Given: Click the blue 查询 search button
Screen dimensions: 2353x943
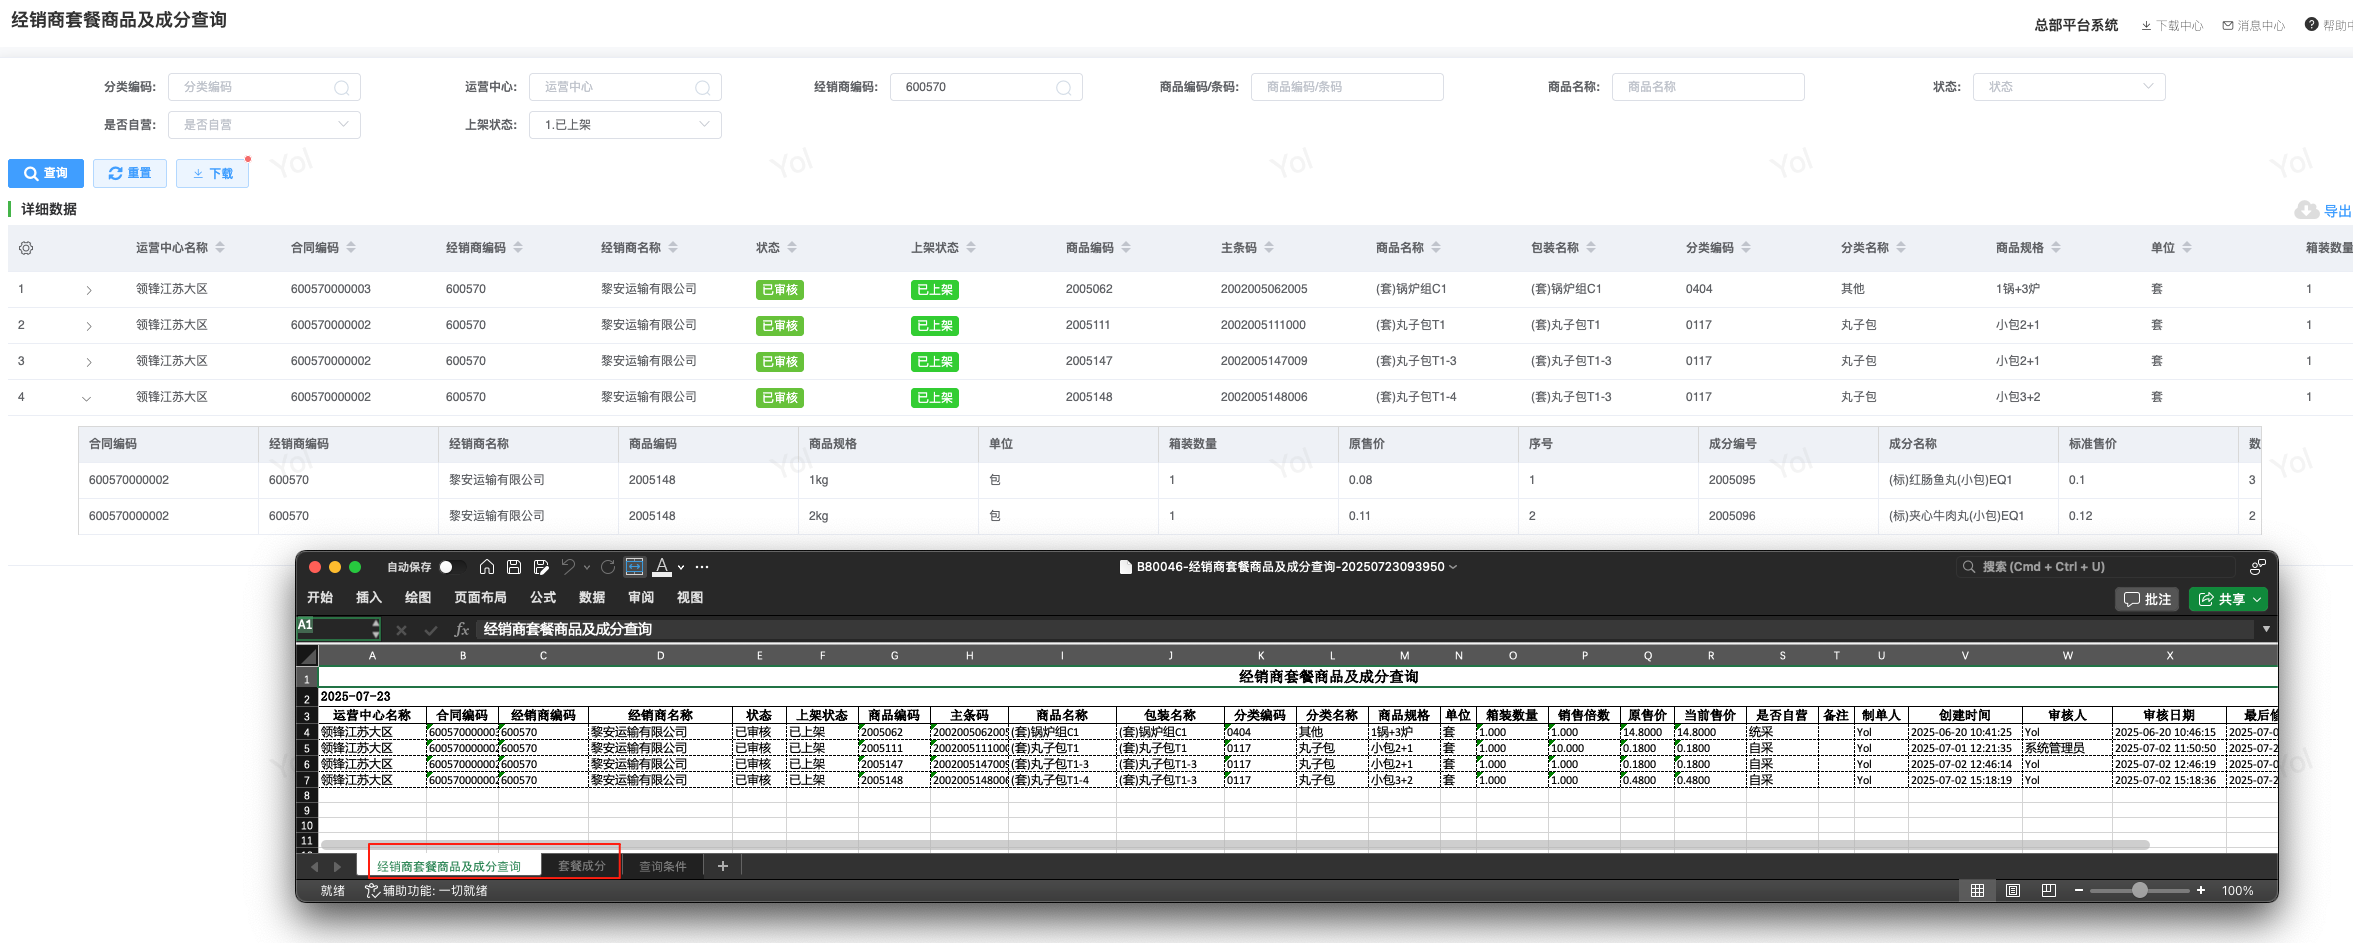Looking at the screenshot, I should [x=46, y=173].
